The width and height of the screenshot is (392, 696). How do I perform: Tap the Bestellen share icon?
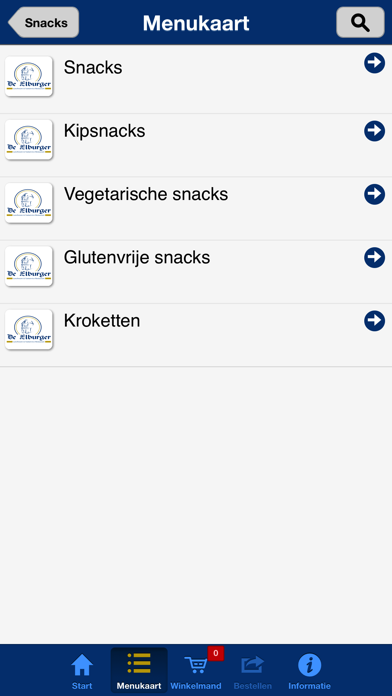[253, 671]
